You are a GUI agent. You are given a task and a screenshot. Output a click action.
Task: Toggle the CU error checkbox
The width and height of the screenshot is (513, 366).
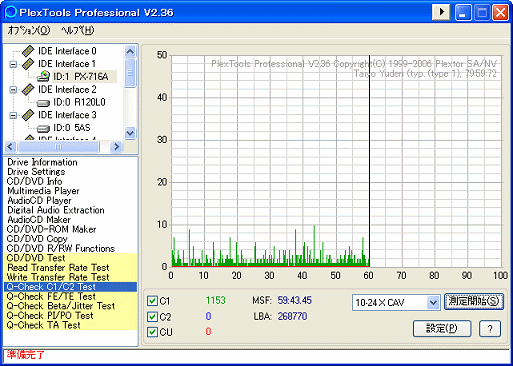[152, 332]
